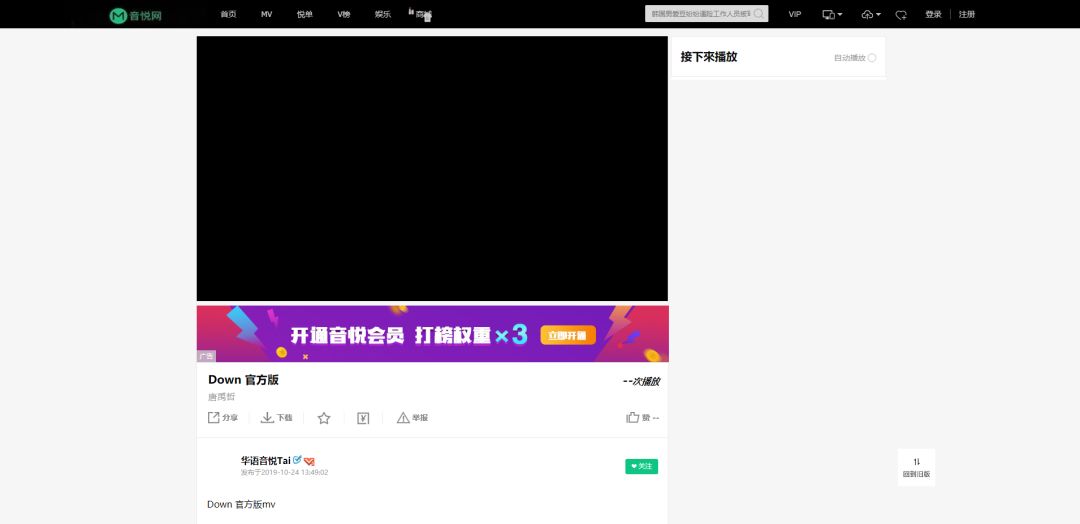Open the 悦单 nav item
This screenshot has width=1080, height=524.
click(x=304, y=14)
